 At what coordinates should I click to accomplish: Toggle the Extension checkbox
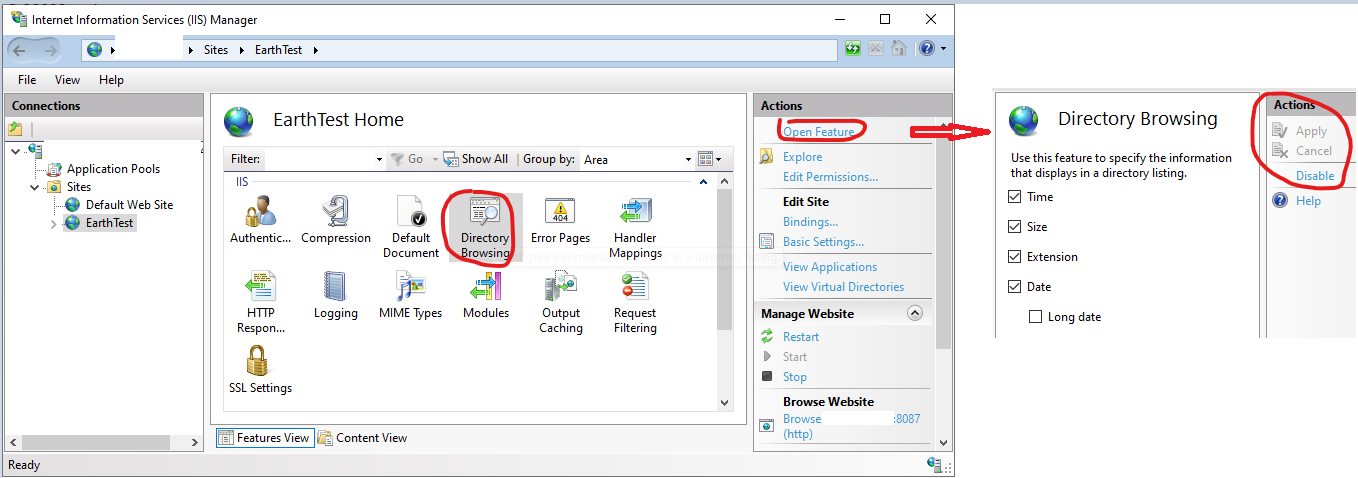tap(1016, 257)
